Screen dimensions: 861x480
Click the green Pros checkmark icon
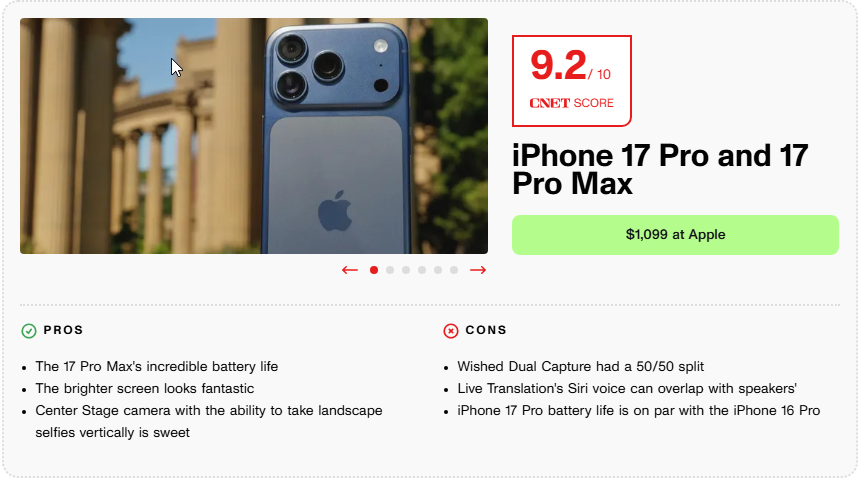tap(29, 331)
